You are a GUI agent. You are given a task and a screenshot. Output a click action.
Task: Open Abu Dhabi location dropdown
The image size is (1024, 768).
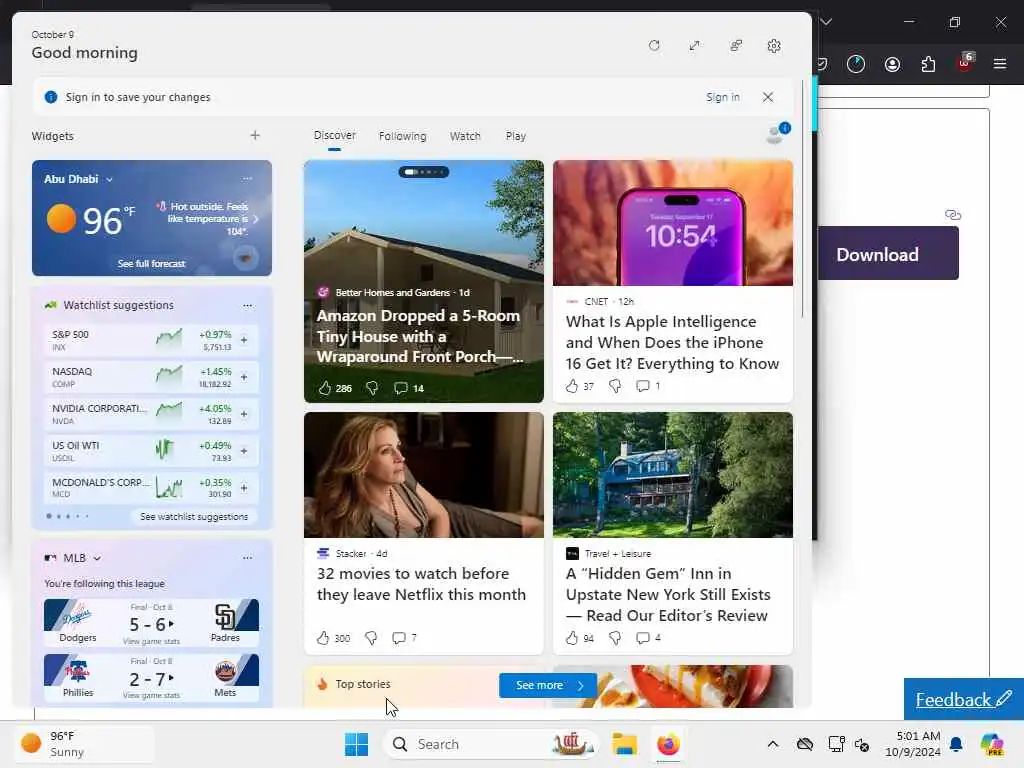pyautogui.click(x=78, y=179)
